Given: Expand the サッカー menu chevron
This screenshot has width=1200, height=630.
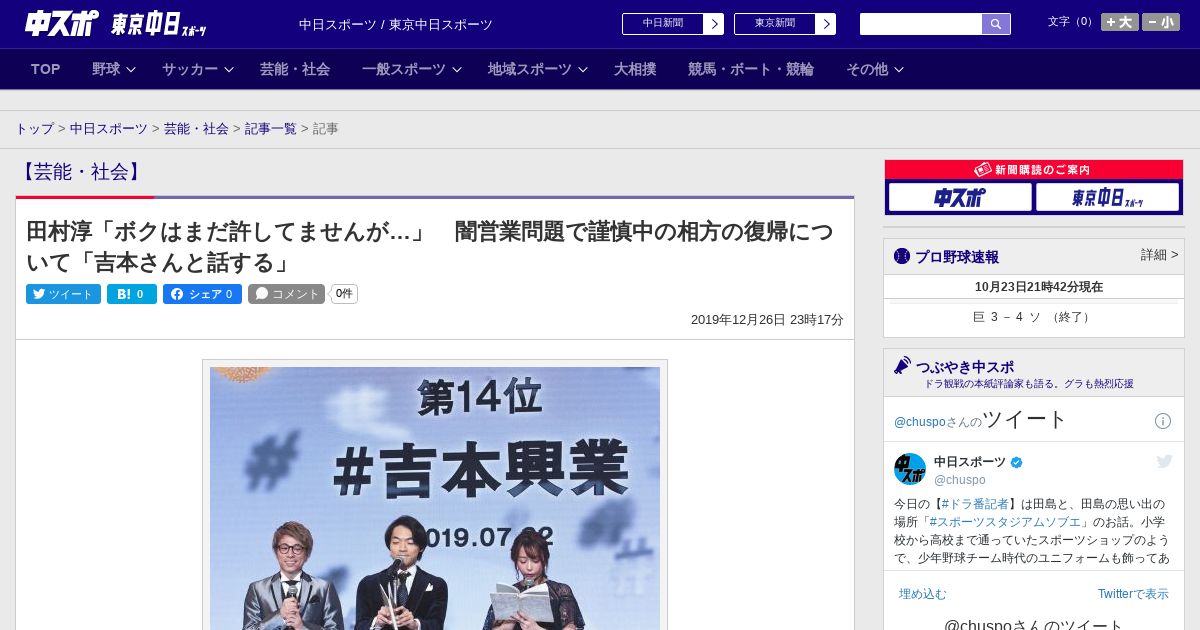Looking at the screenshot, I should click(x=229, y=70).
